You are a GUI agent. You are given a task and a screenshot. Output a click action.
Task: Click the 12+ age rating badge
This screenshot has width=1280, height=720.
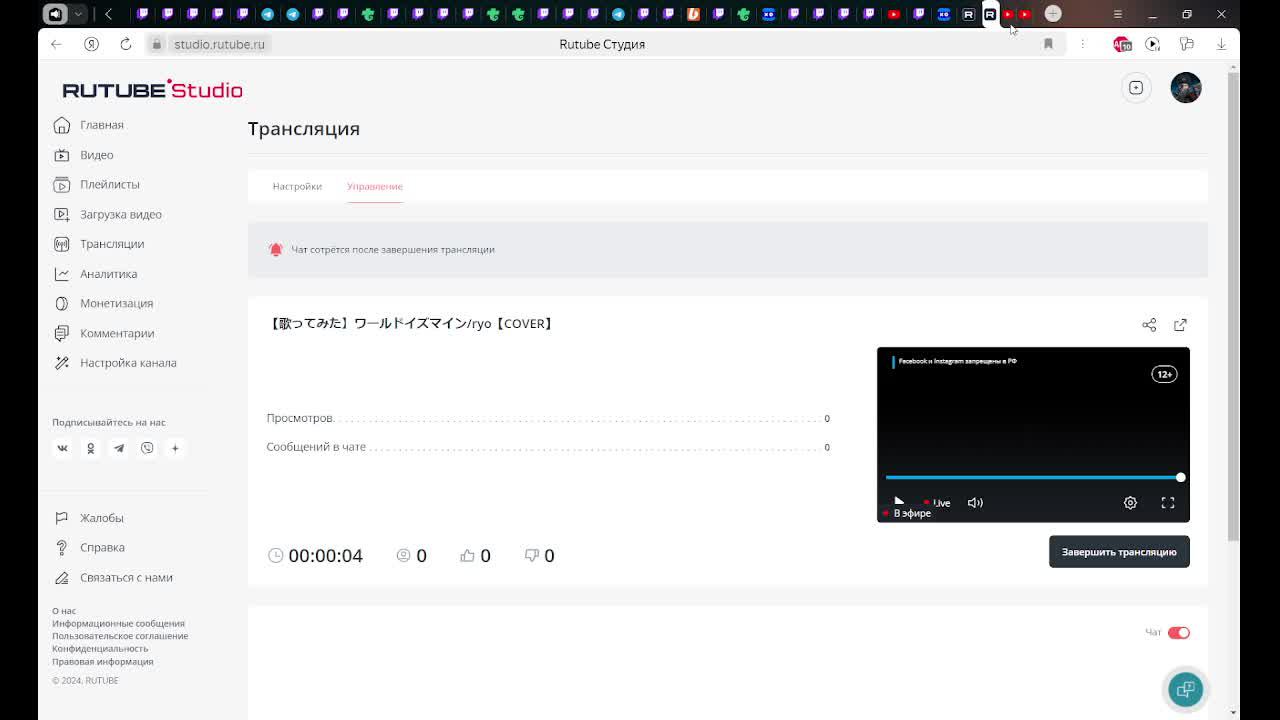1164,374
